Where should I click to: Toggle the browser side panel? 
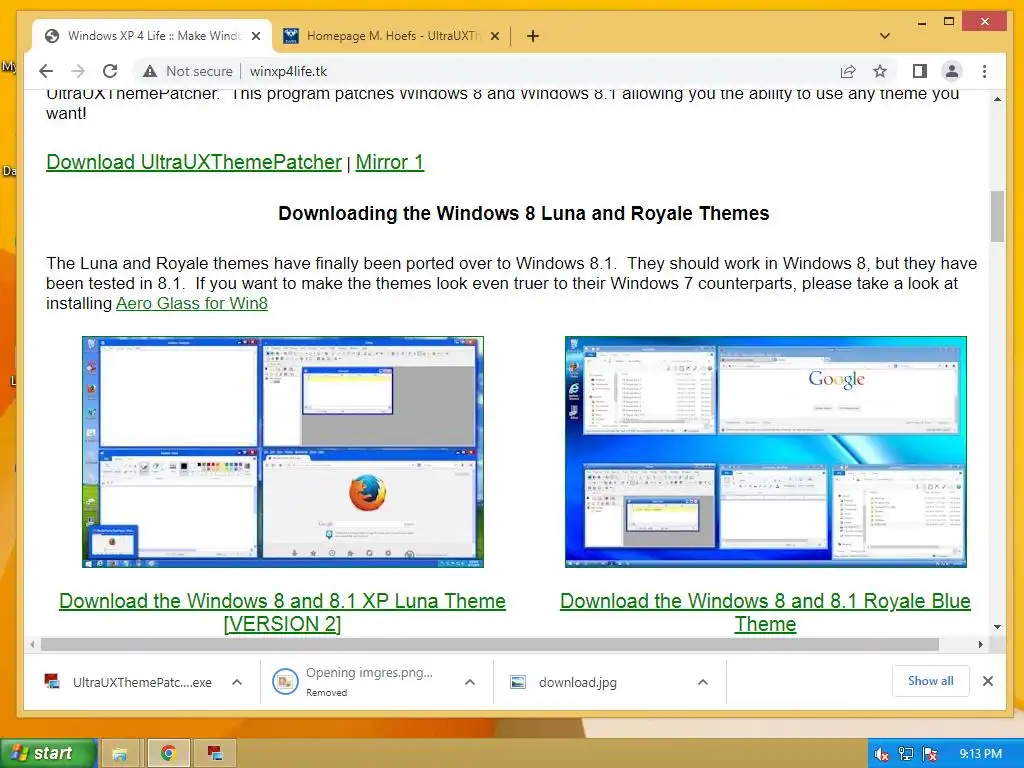[x=920, y=71]
